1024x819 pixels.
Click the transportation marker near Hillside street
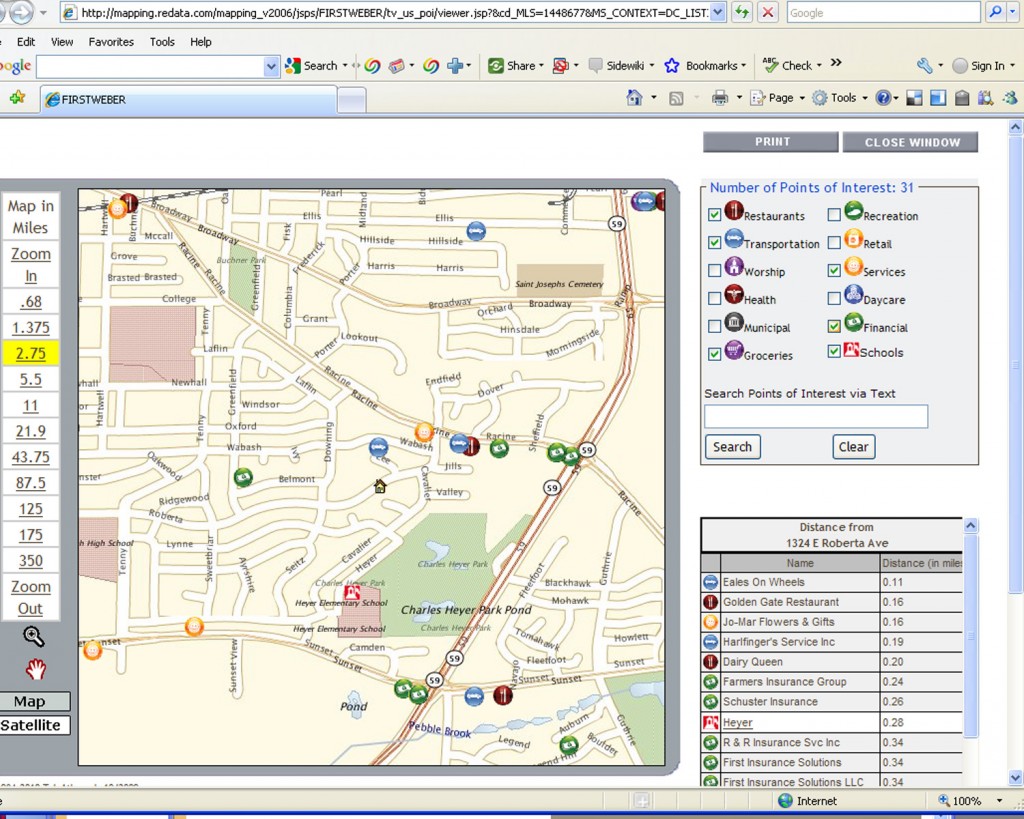pyautogui.click(x=476, y=231)
